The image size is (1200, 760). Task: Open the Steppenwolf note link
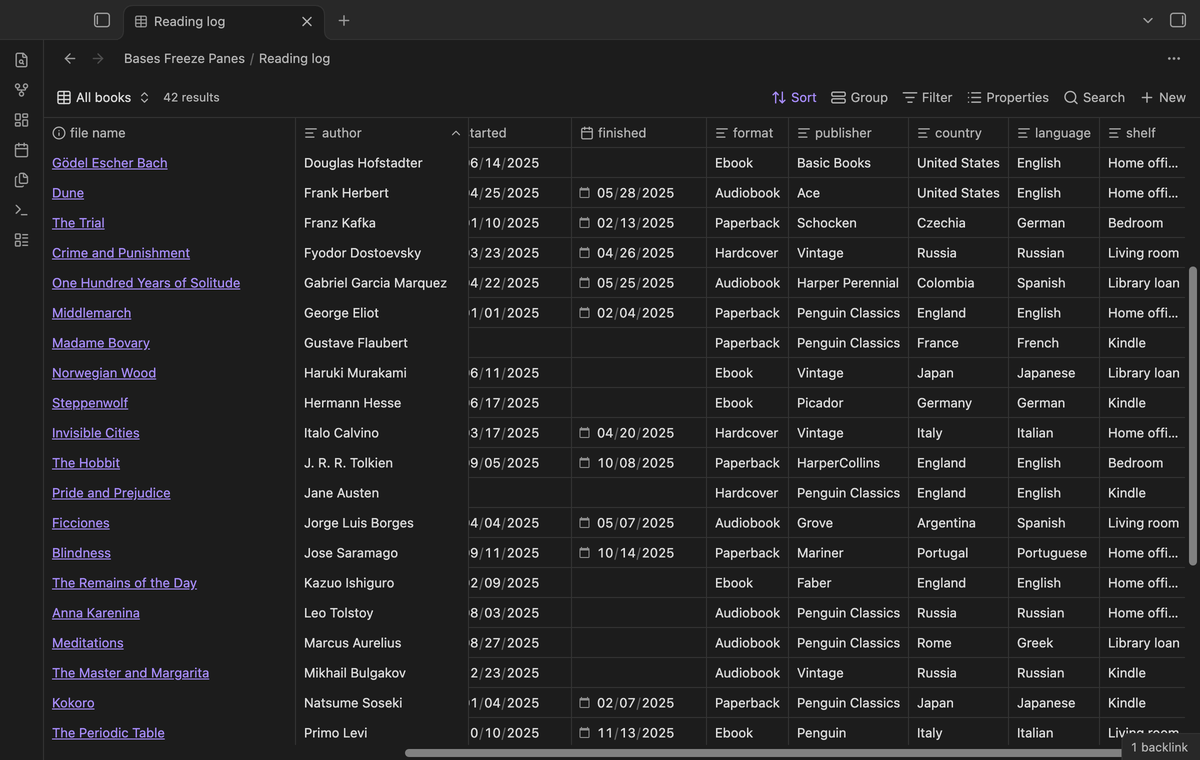[90, 403]
